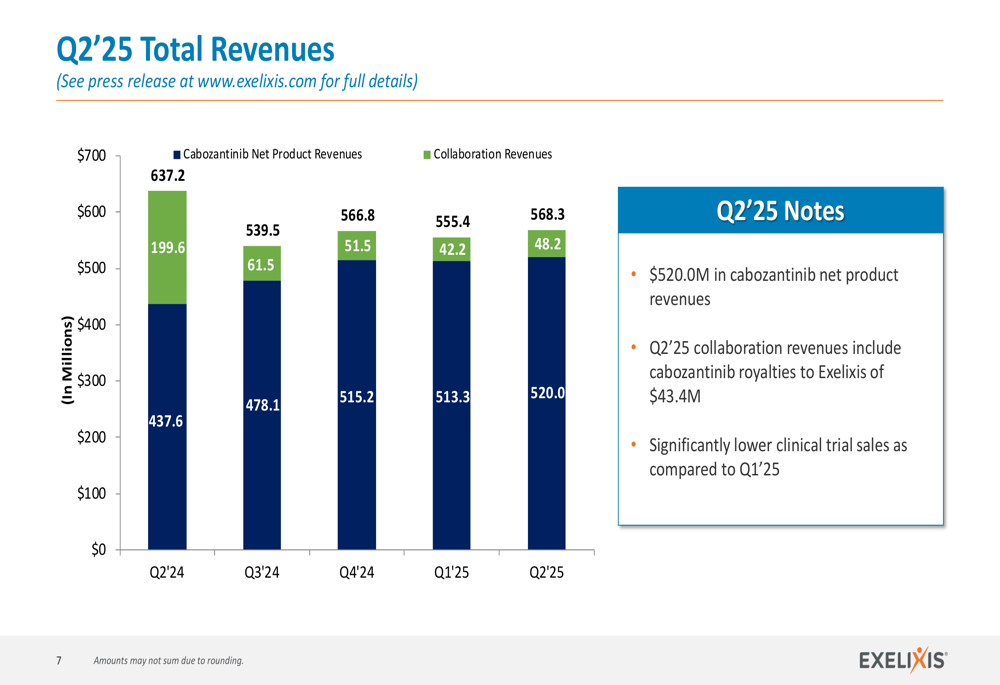Click the 539.5 total above the Q3'24 bar
Screen dimensions: 1000x685
(263, 230)
